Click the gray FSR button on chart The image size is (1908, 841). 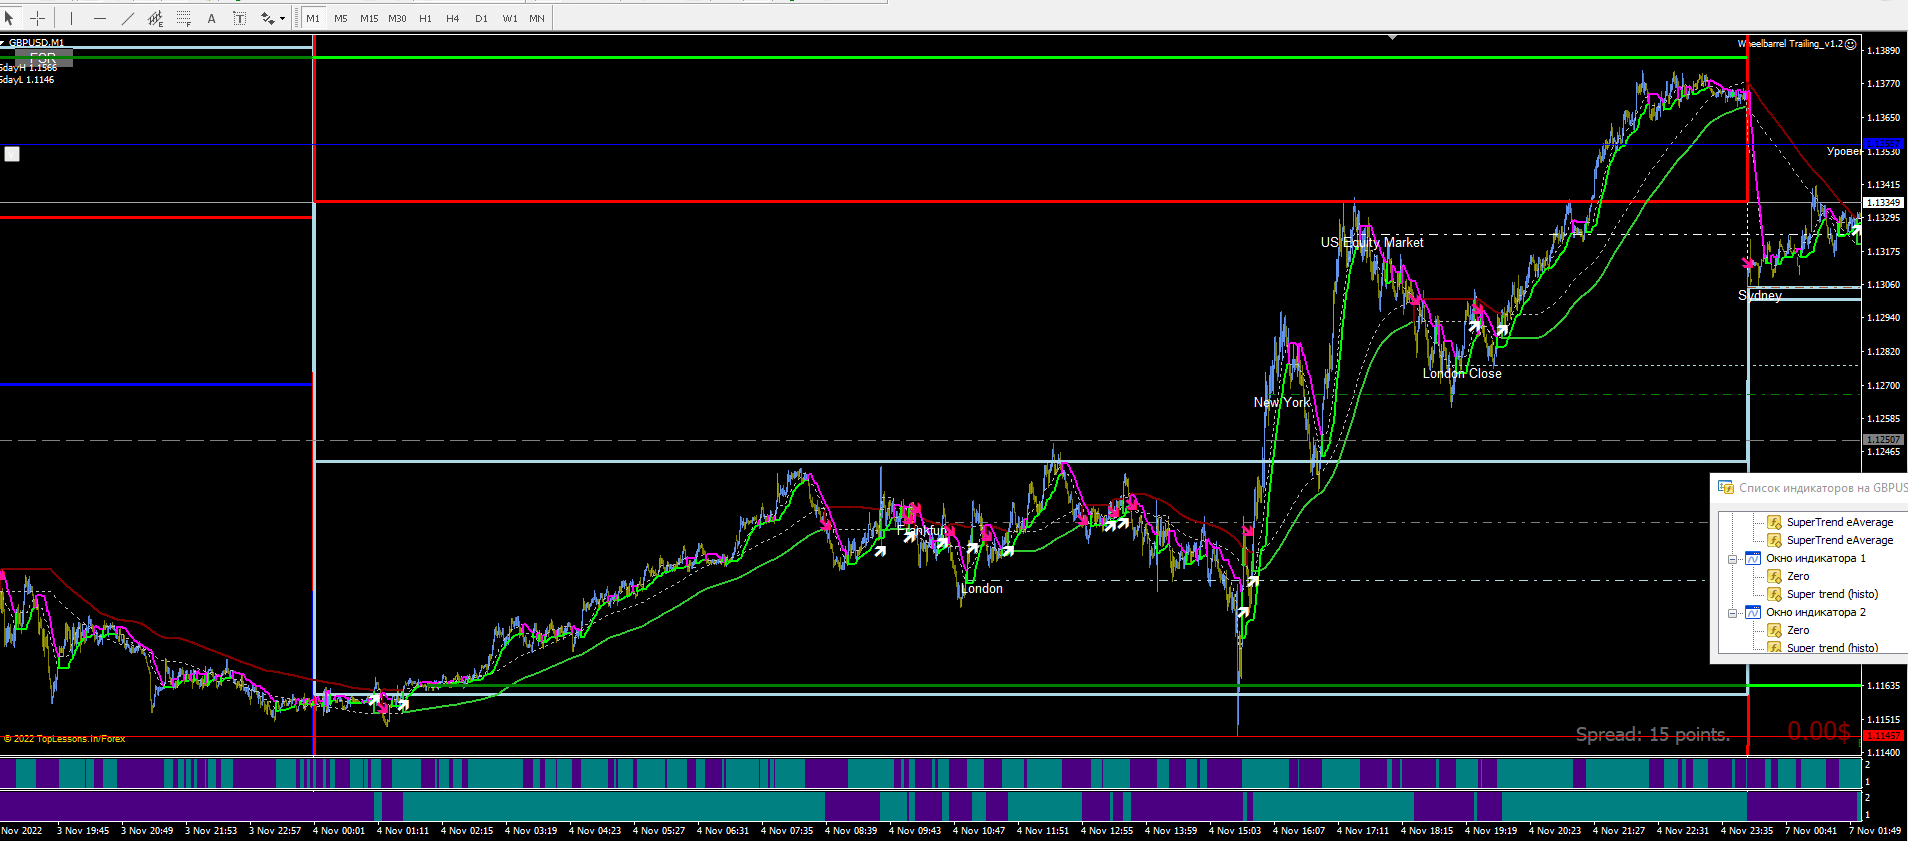click(43, 58)
